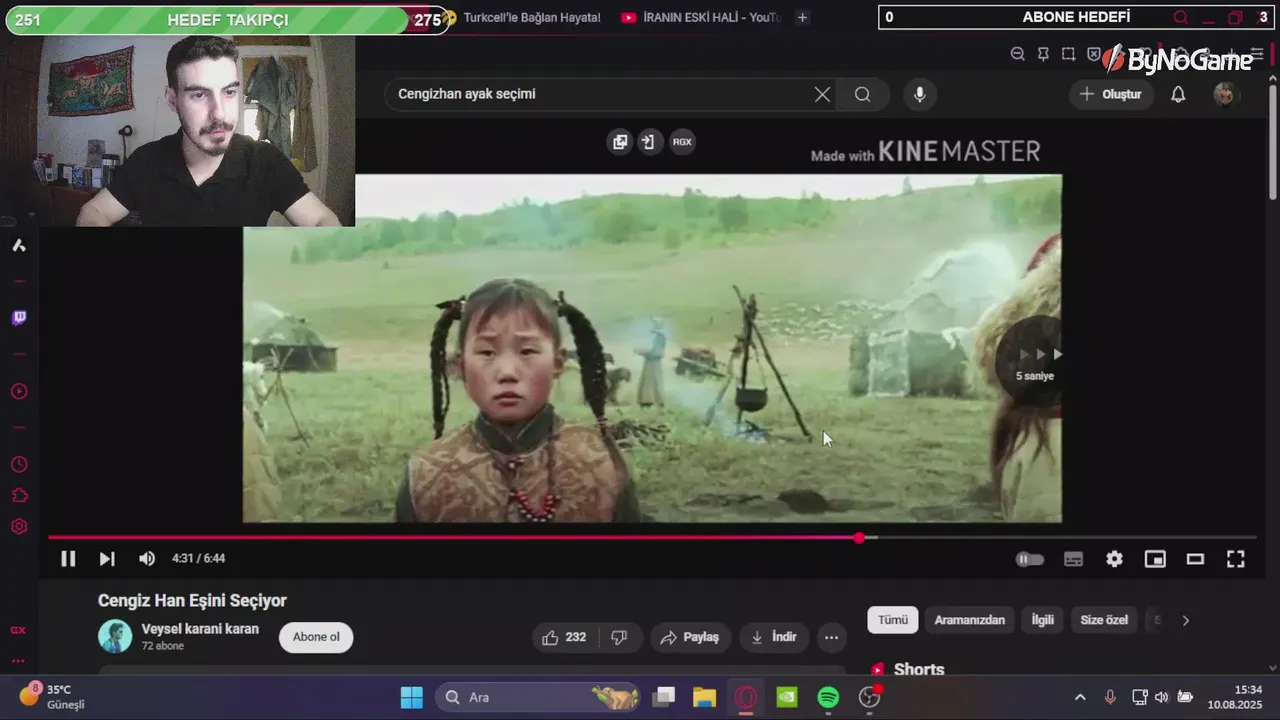Mute the video volume speaker icon
The height and width of the screenshot is (720, 1280).
tap(147, 559)
